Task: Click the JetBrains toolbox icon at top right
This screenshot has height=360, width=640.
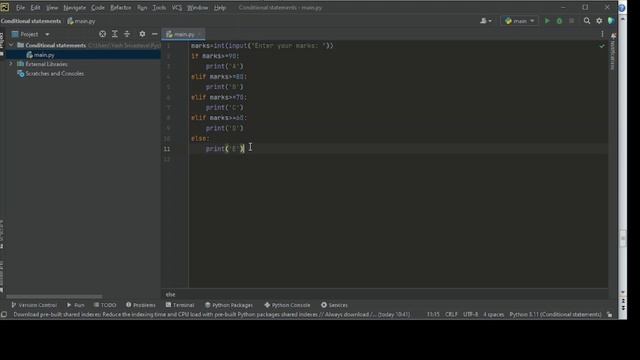Action: [611, 21]
